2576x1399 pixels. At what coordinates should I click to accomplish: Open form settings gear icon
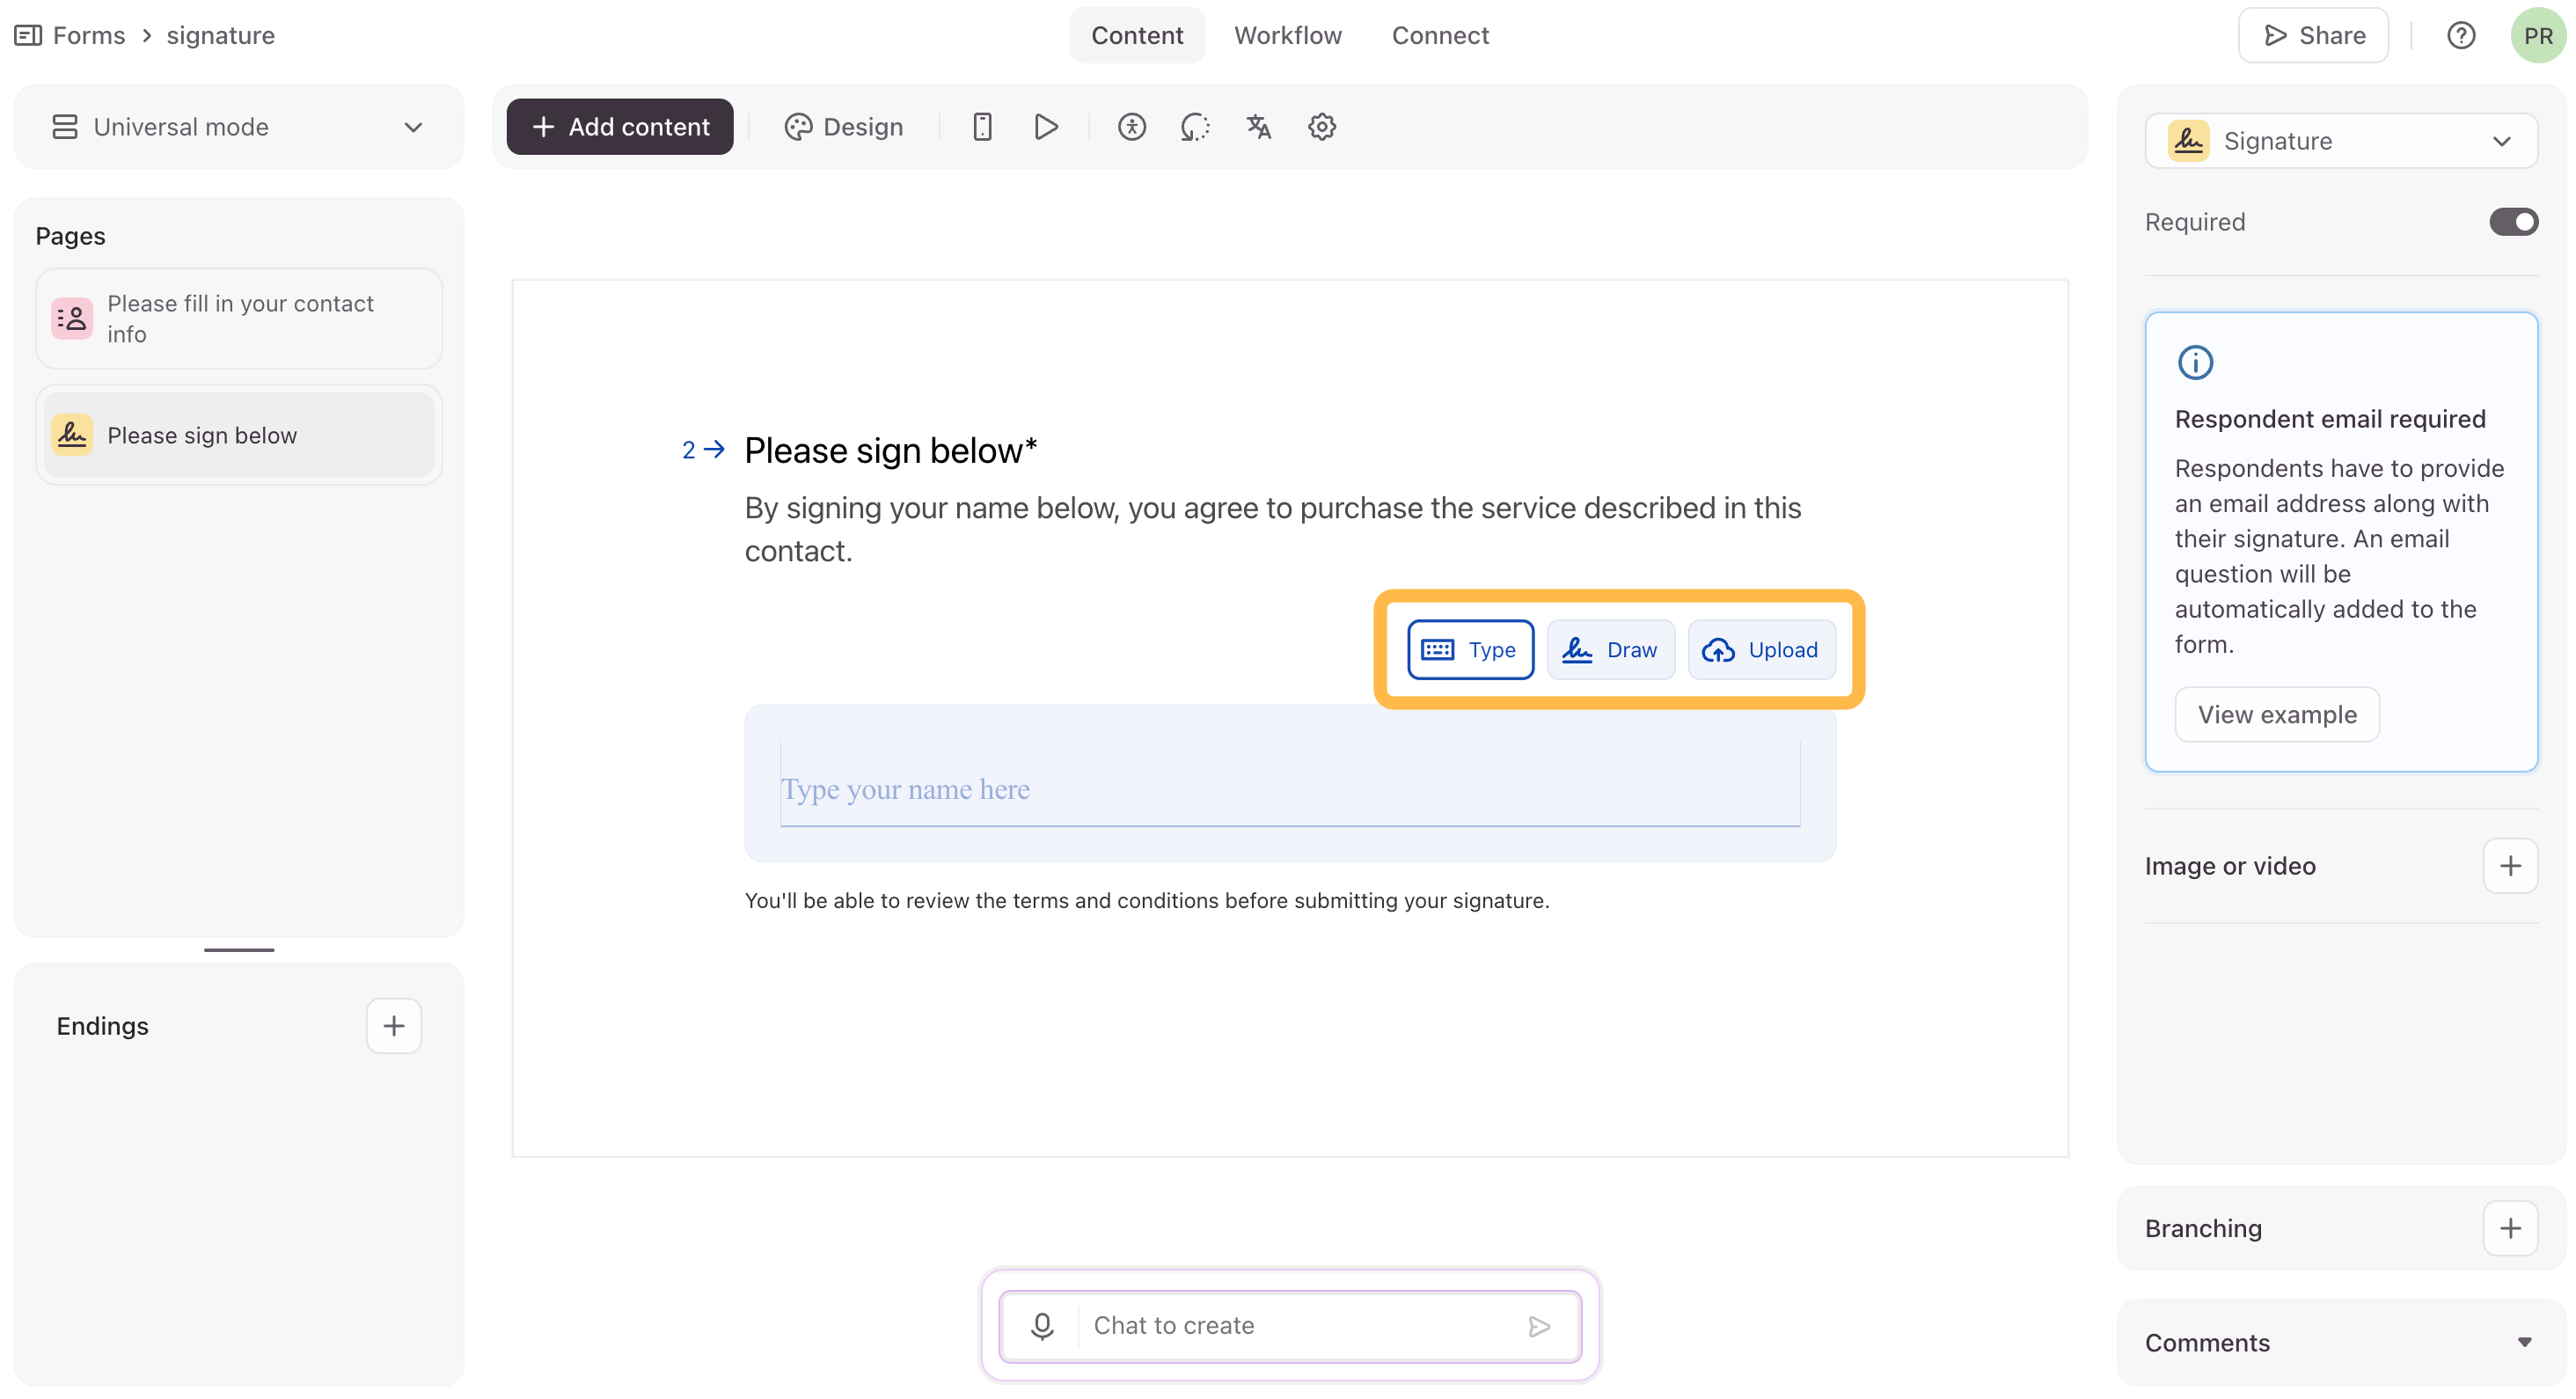click(1322, 127)
